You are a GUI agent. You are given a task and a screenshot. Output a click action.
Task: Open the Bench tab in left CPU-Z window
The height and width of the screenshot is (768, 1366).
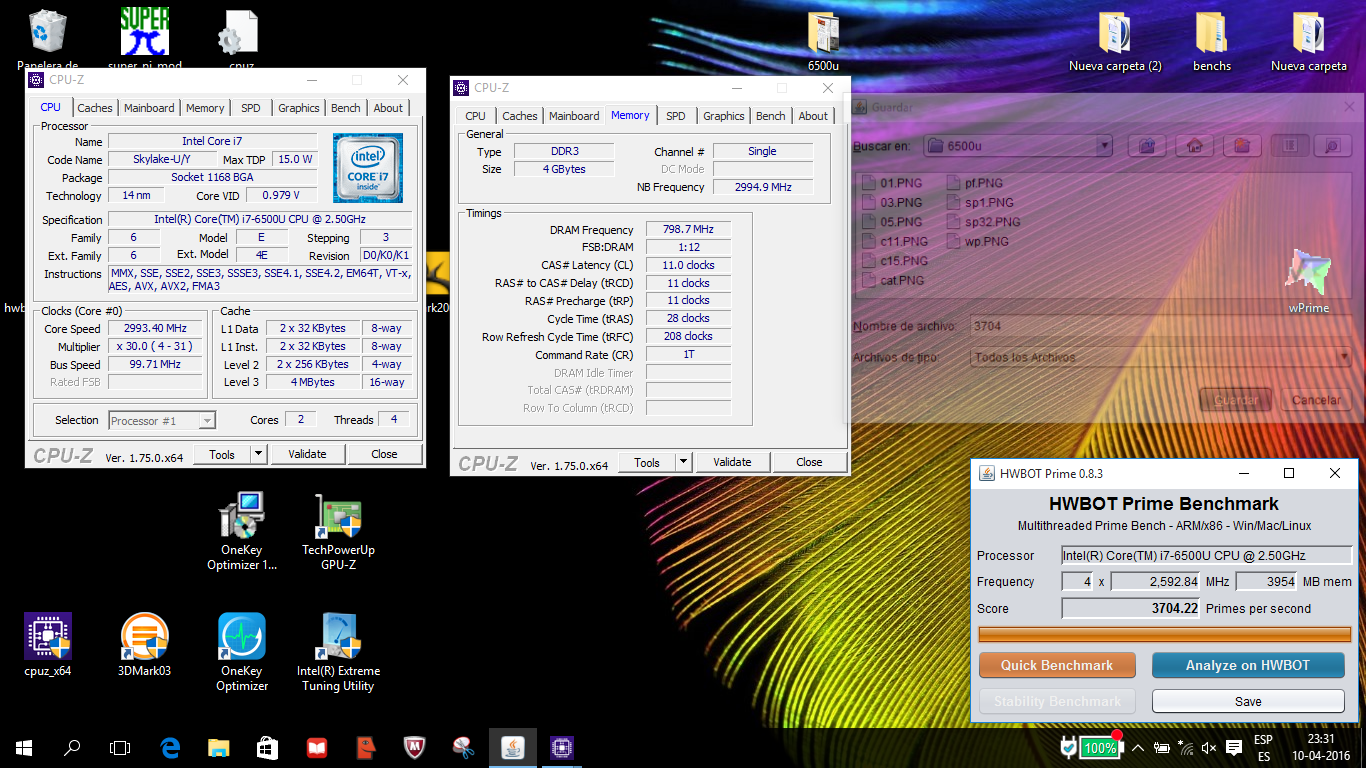(x=346, y=108)
